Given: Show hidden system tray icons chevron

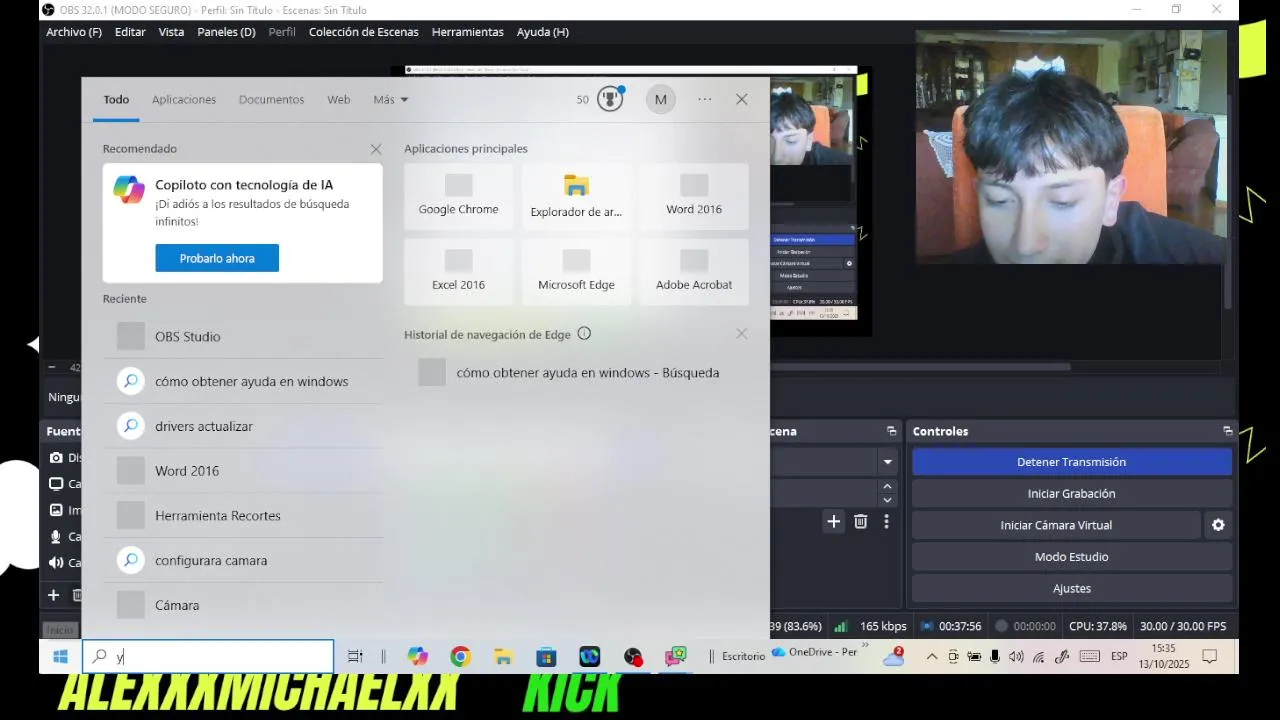Looking at the screenshot, I should point(931,656).
